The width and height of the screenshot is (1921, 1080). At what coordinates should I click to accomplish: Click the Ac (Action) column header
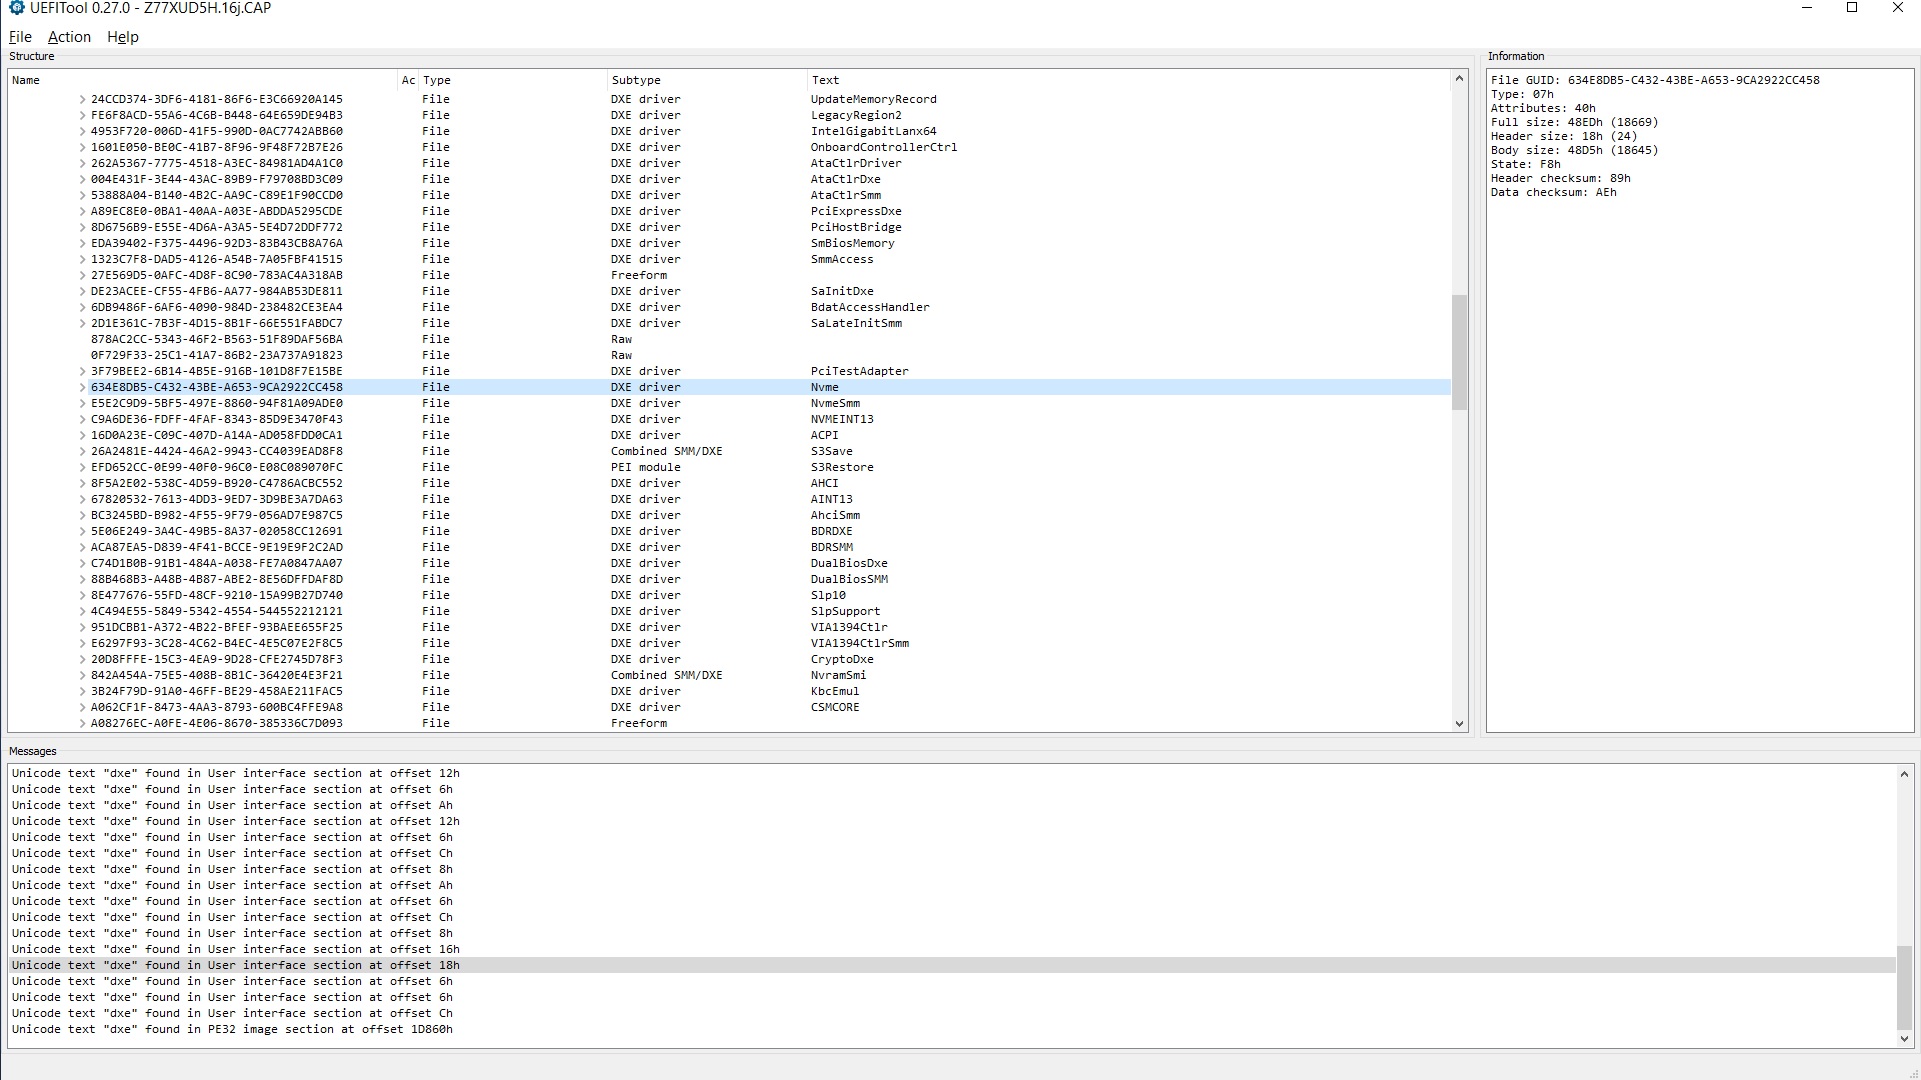coord(409,80)
